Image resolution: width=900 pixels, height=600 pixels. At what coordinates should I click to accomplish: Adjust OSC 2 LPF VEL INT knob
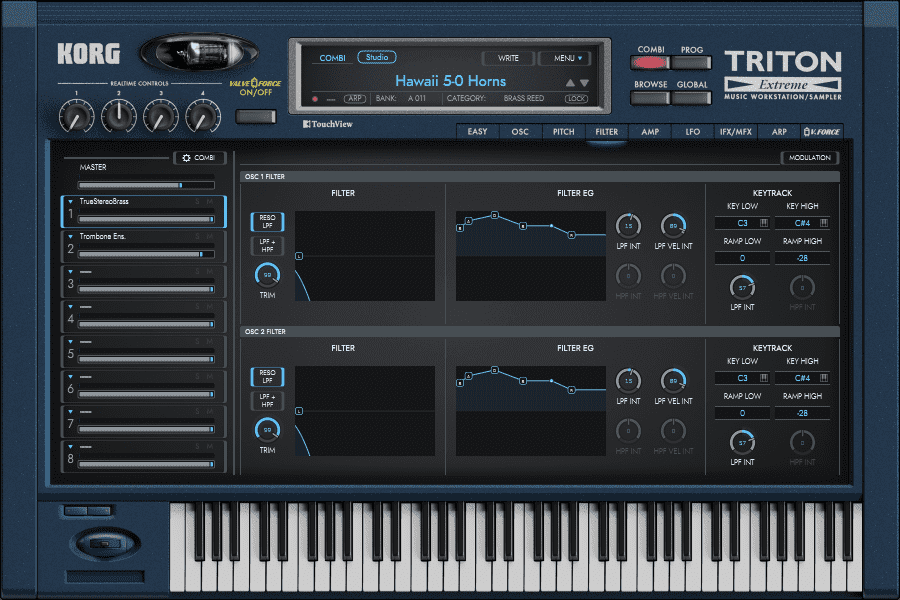673,381
